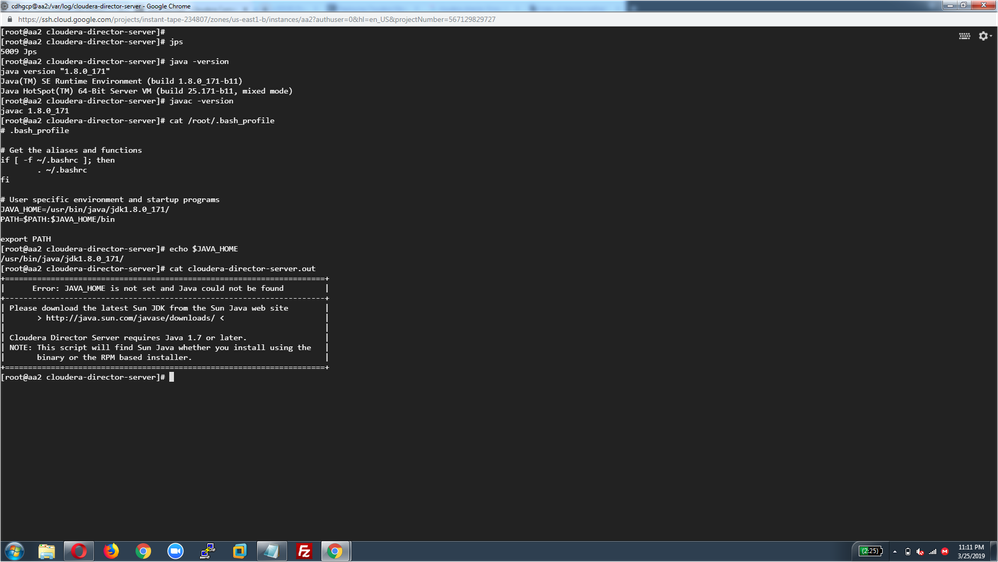Open the Zoom meeting app in taskbar
Screen dimensions: 998x562
[176, 551]
